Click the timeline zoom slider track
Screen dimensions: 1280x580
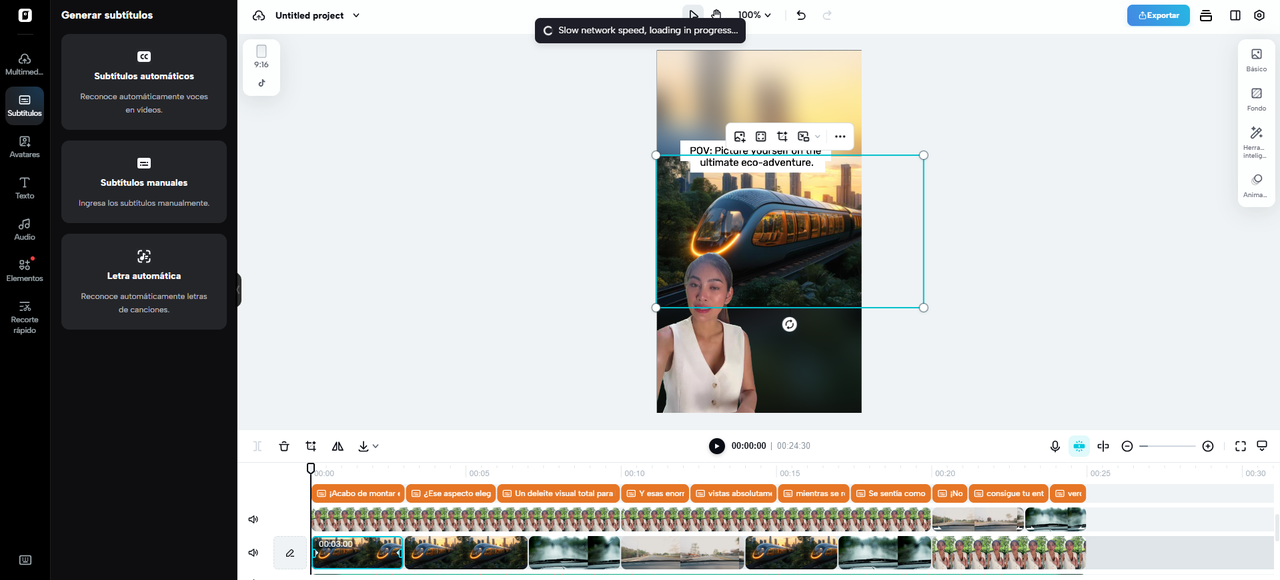point(1167,446)
